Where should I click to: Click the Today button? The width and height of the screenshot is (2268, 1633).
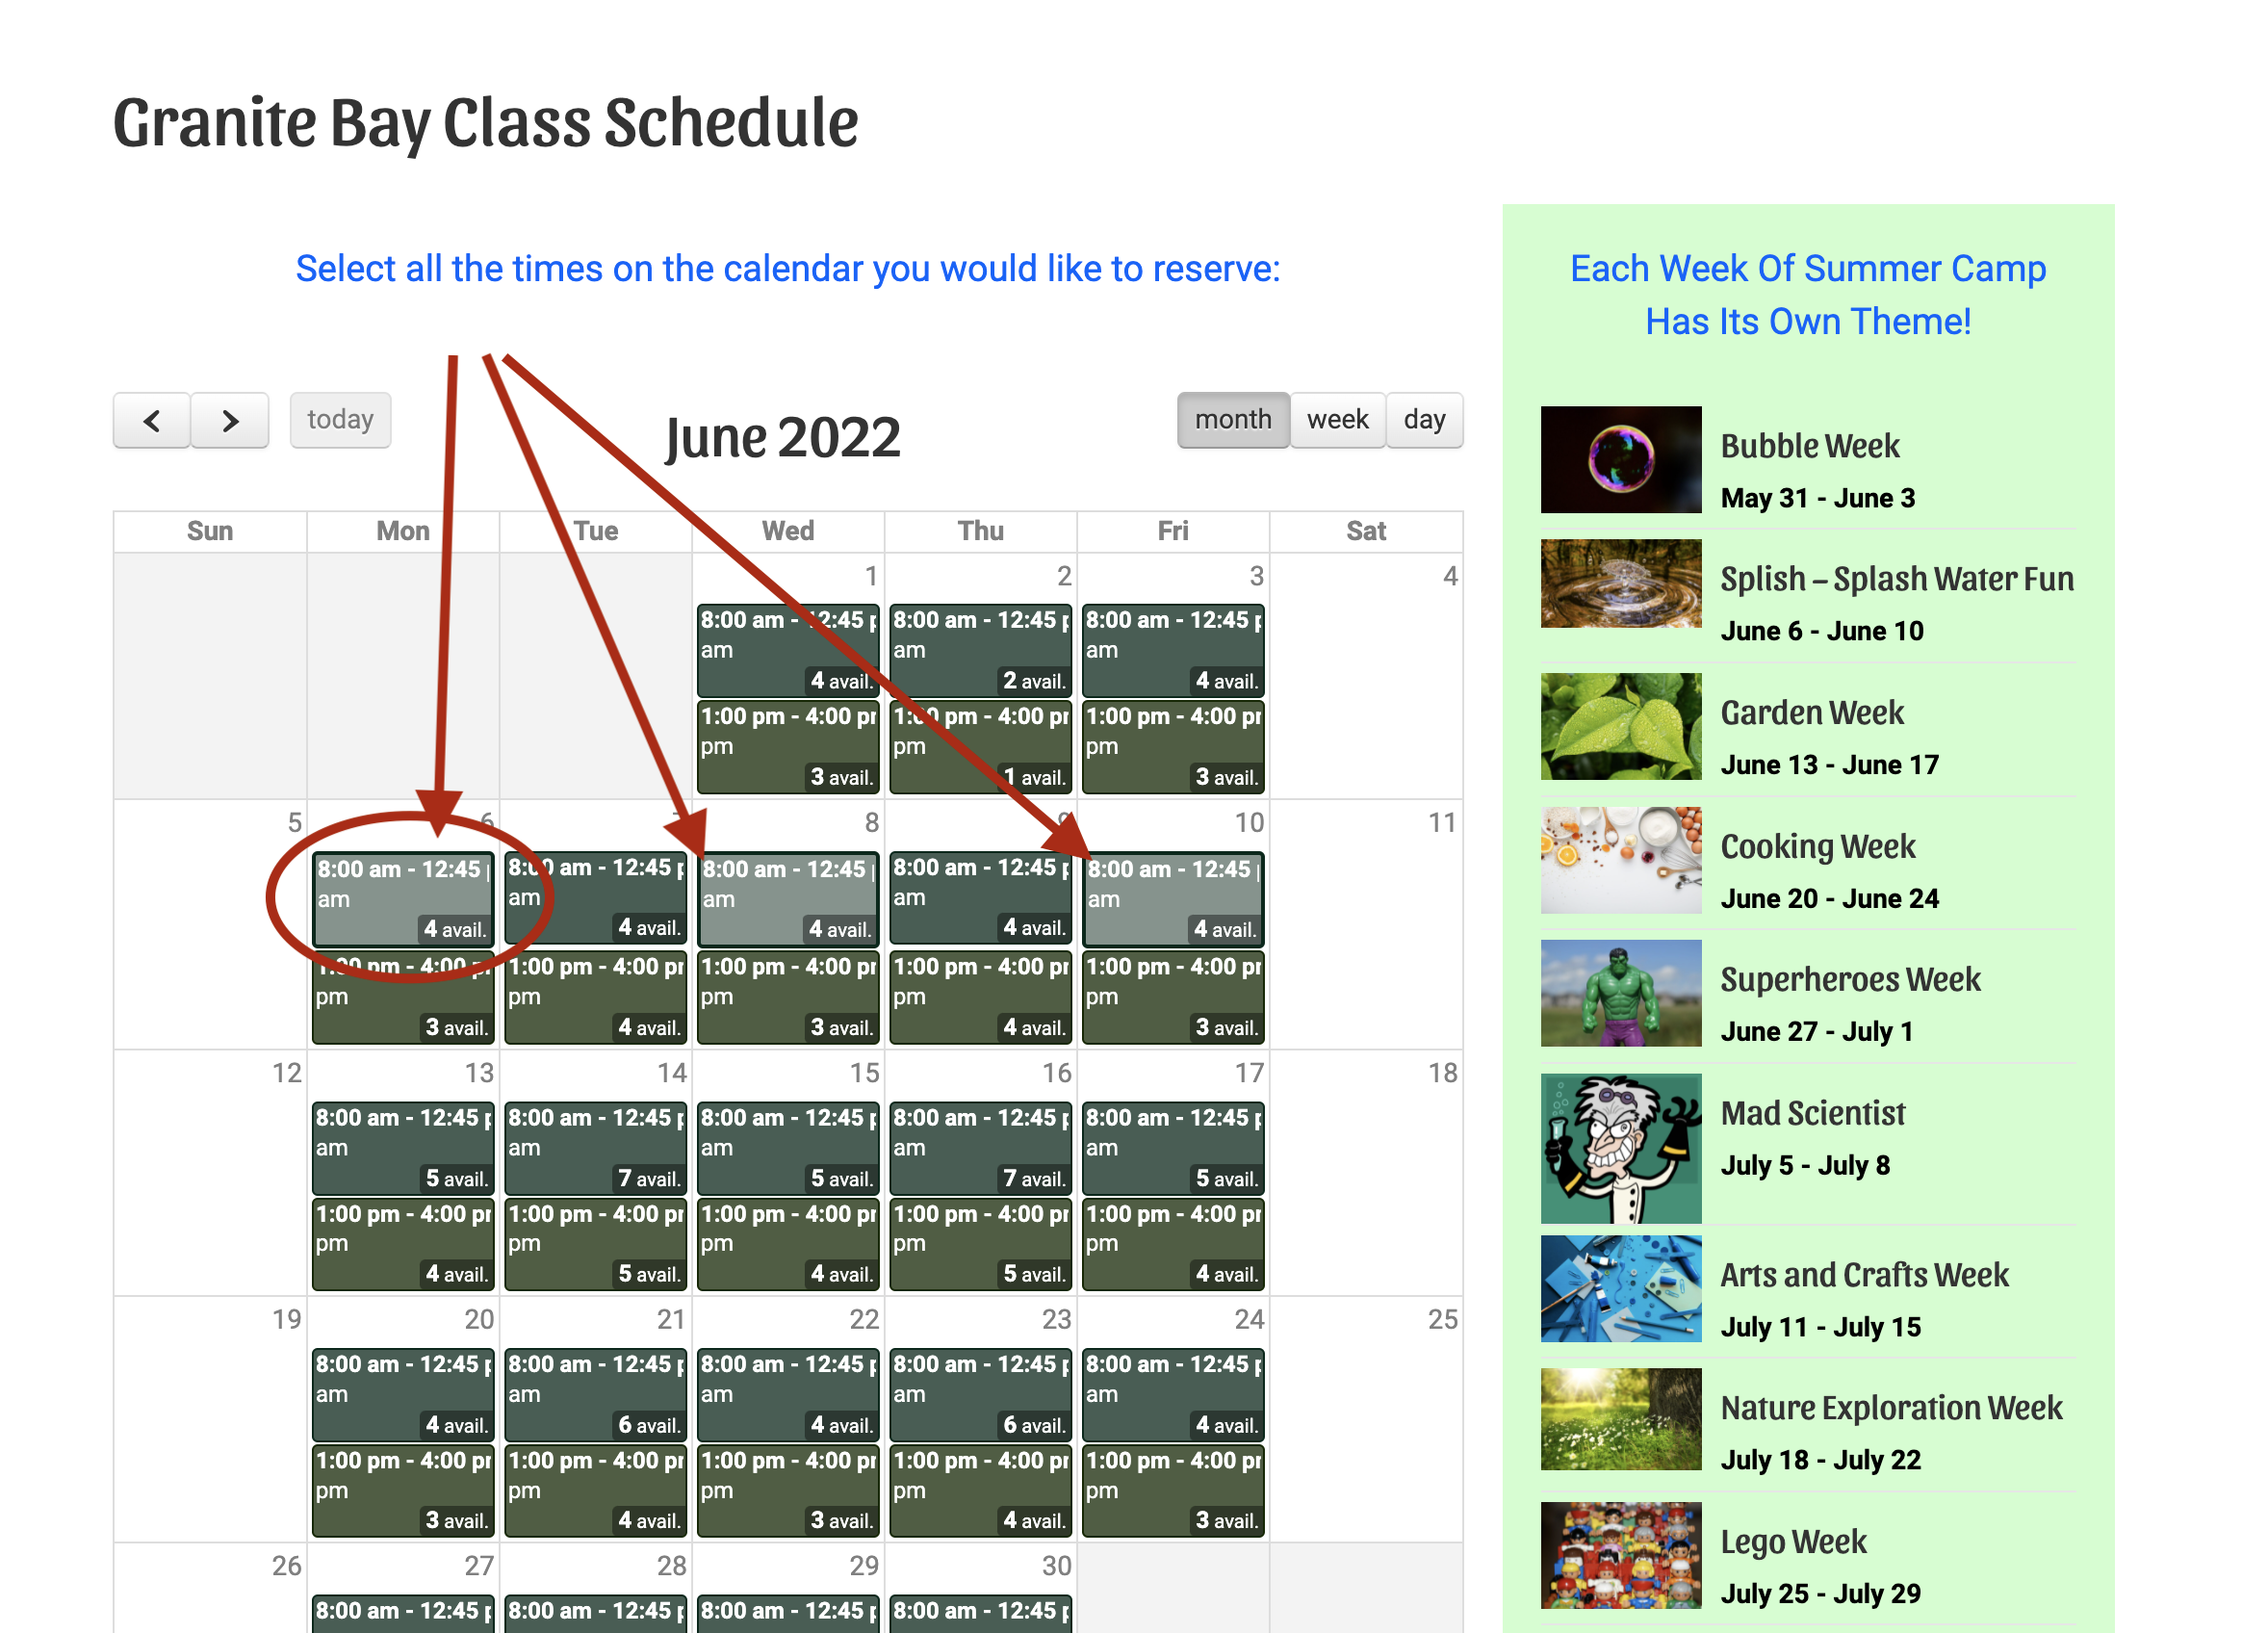(338, 419)
